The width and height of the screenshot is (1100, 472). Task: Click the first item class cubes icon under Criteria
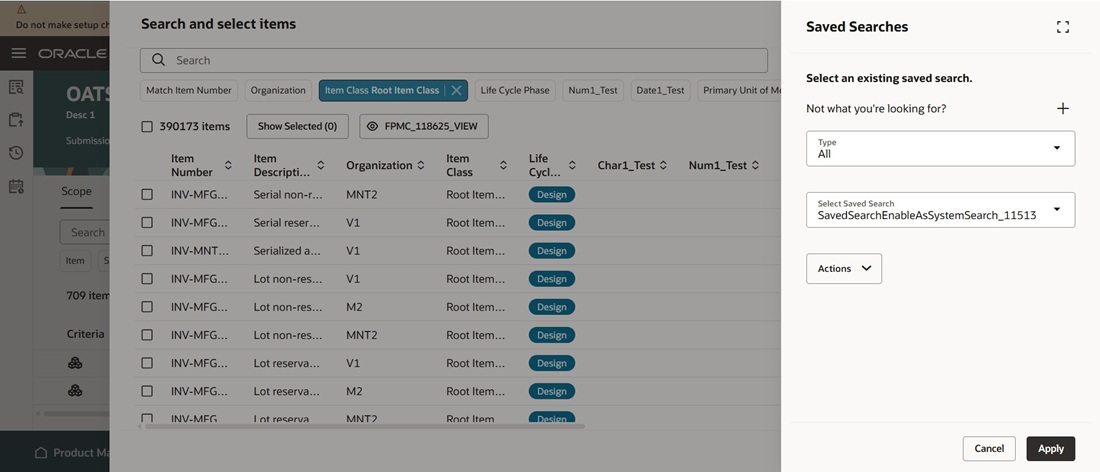coord(75,363)
